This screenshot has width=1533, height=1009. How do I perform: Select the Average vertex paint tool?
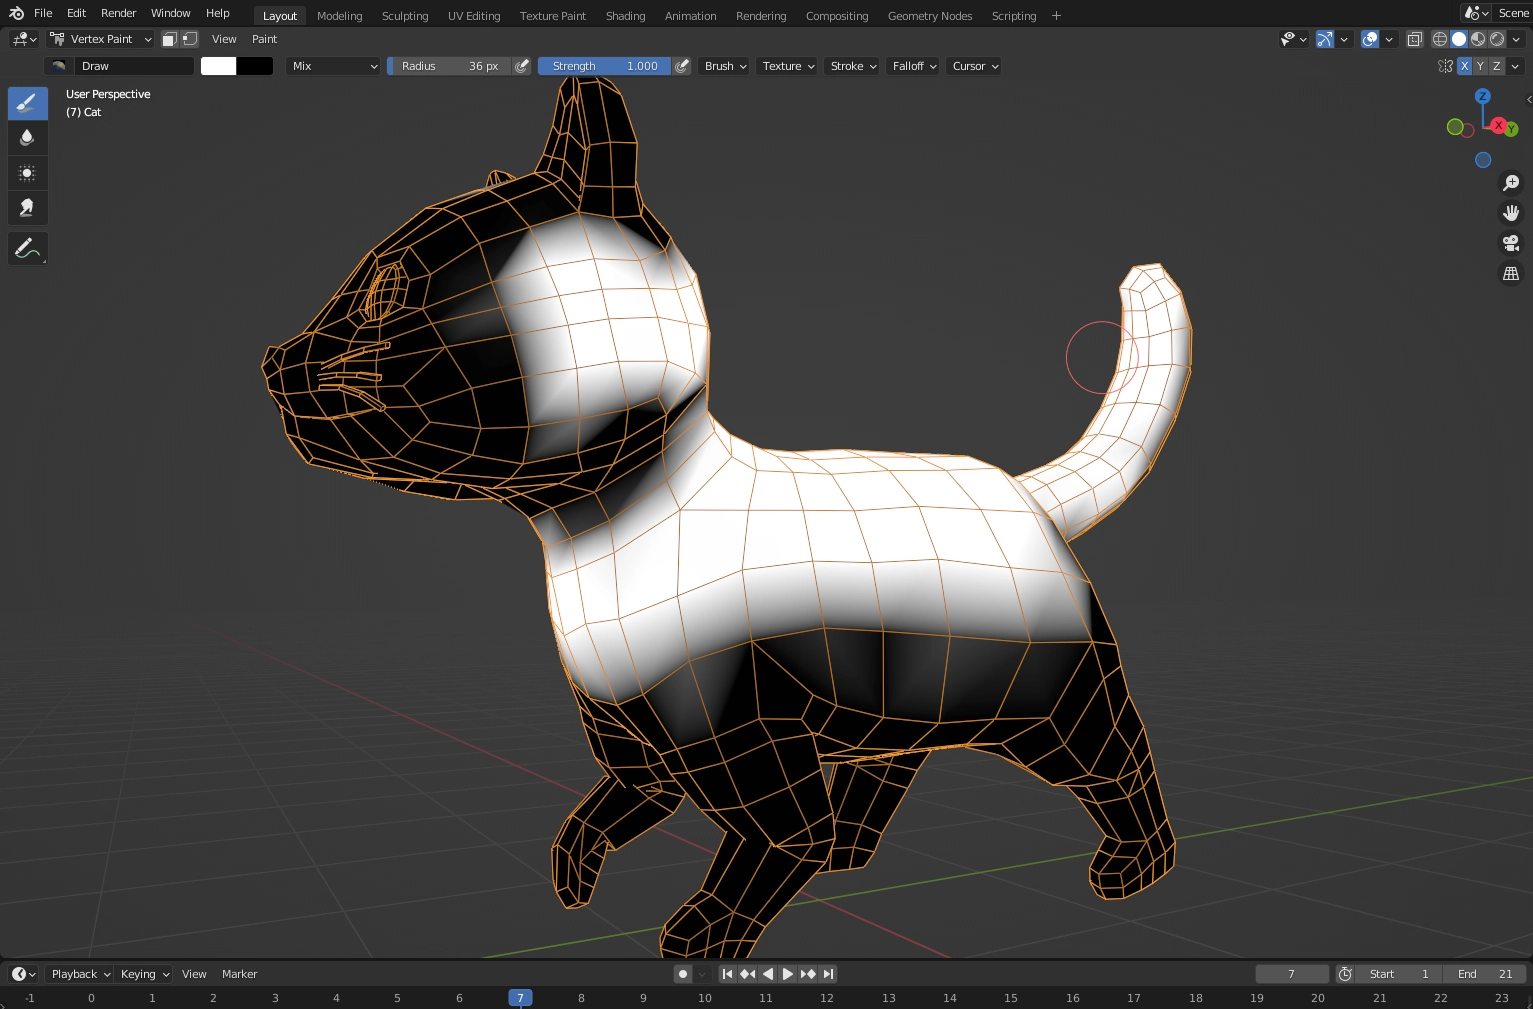27,172
